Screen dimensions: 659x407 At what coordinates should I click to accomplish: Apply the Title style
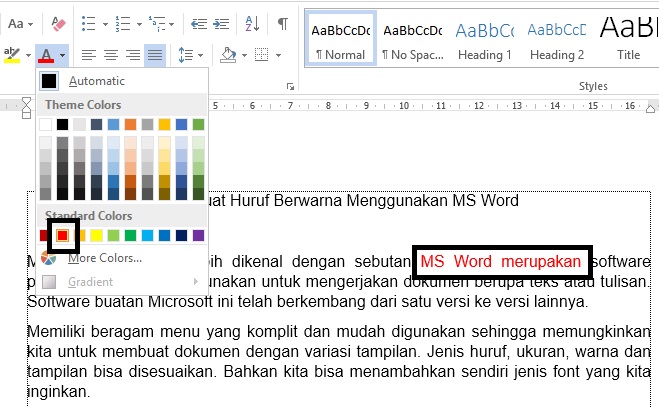coord(628,39)
